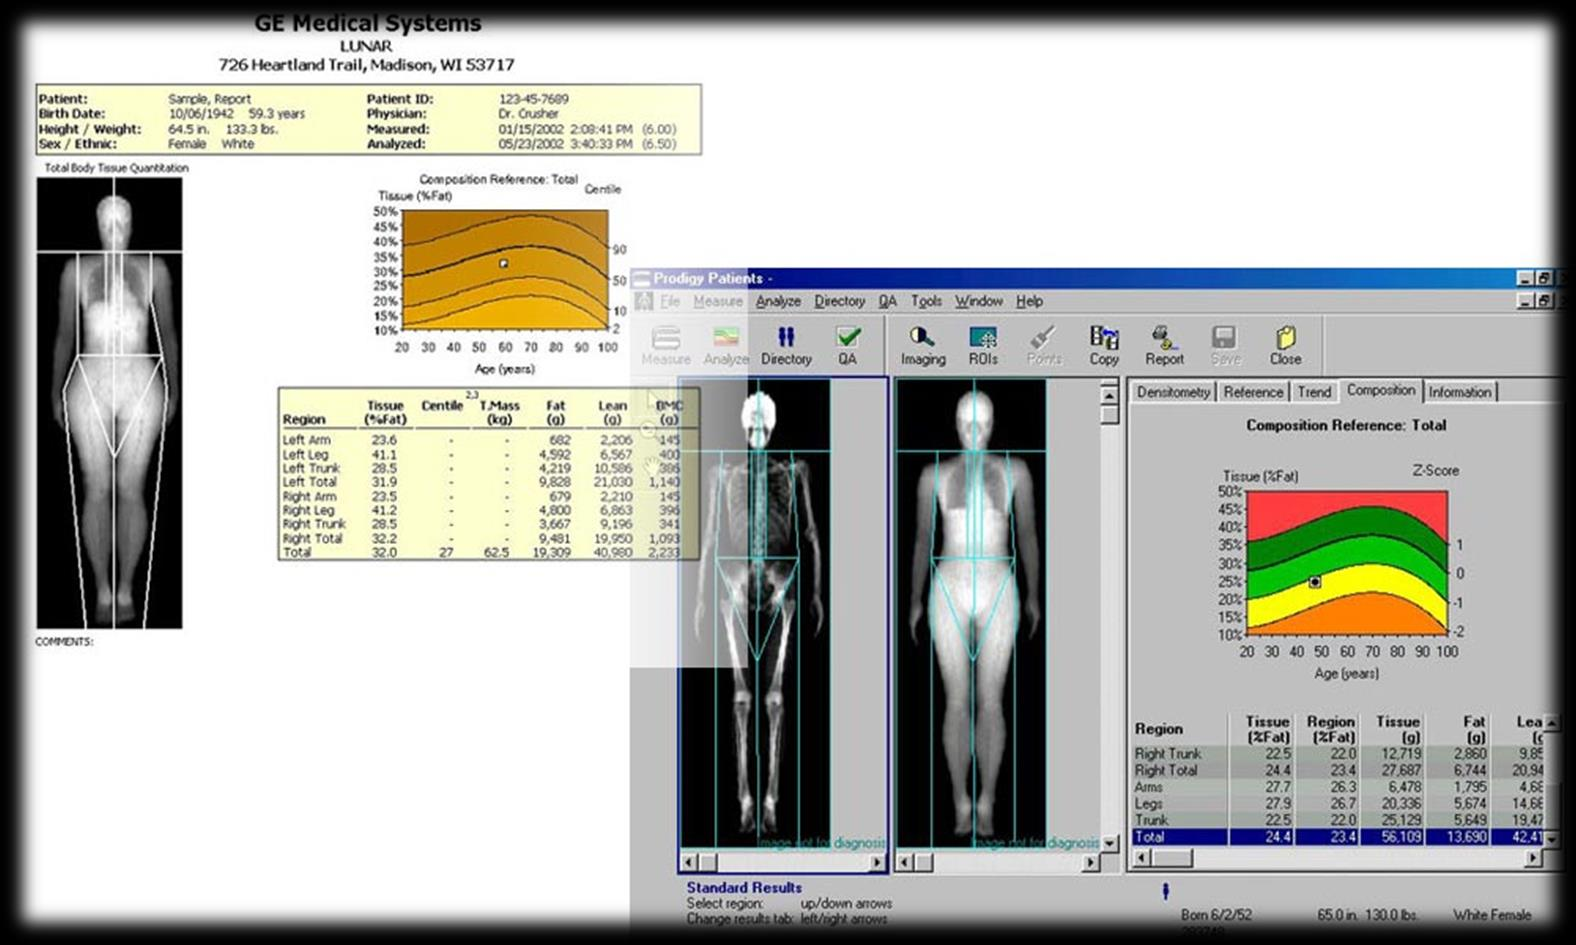Screen dimensions: 1576x945
Task: Open the QA menu in menu bar
Action: coord(888,301)
